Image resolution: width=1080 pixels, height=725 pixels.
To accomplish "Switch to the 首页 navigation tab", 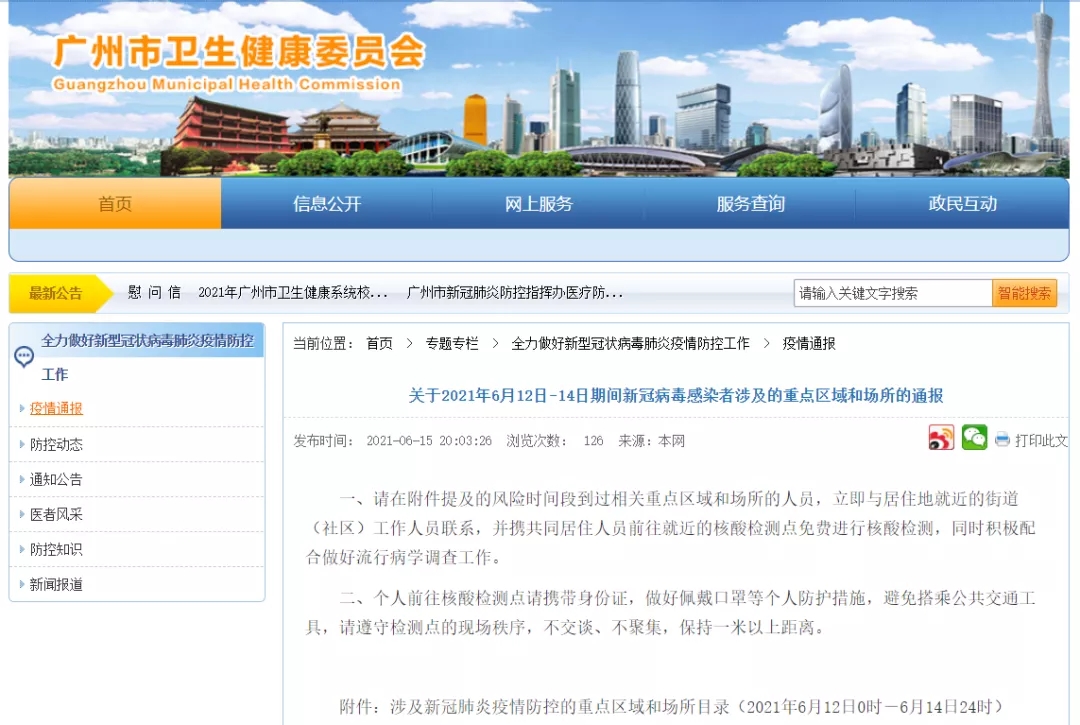I will [115, 204].
